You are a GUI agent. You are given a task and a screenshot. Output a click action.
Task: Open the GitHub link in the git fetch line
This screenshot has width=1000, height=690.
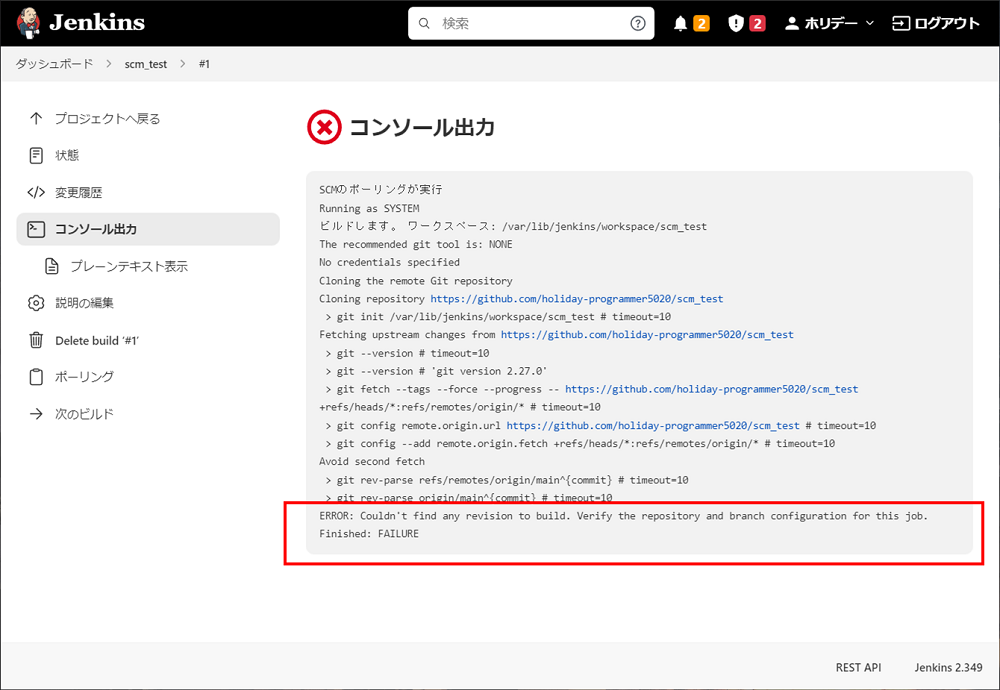[x=712, y=389]
